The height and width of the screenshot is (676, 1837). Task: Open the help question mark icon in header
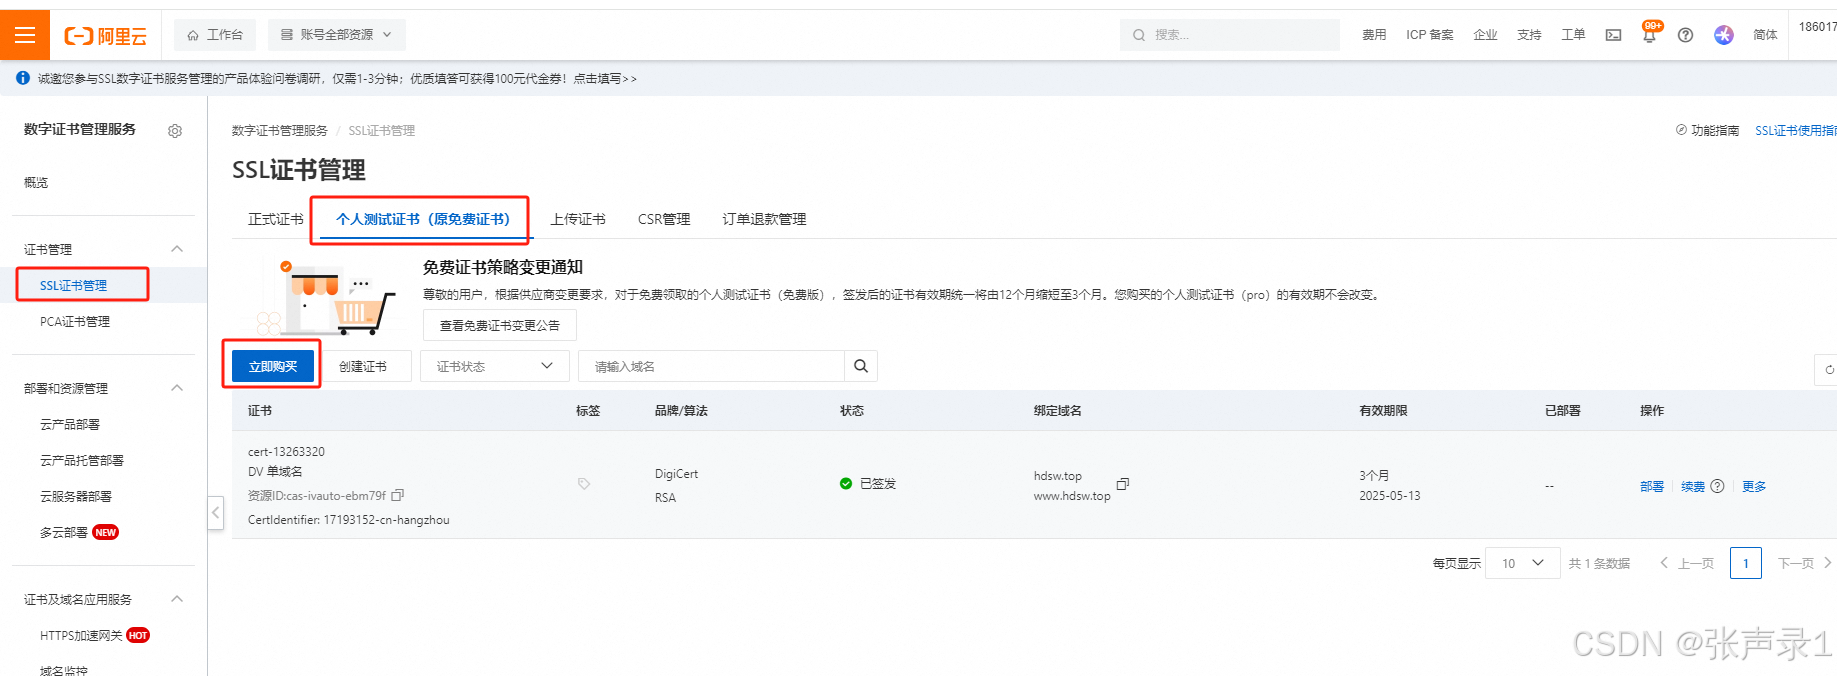tap(1685, 35)
